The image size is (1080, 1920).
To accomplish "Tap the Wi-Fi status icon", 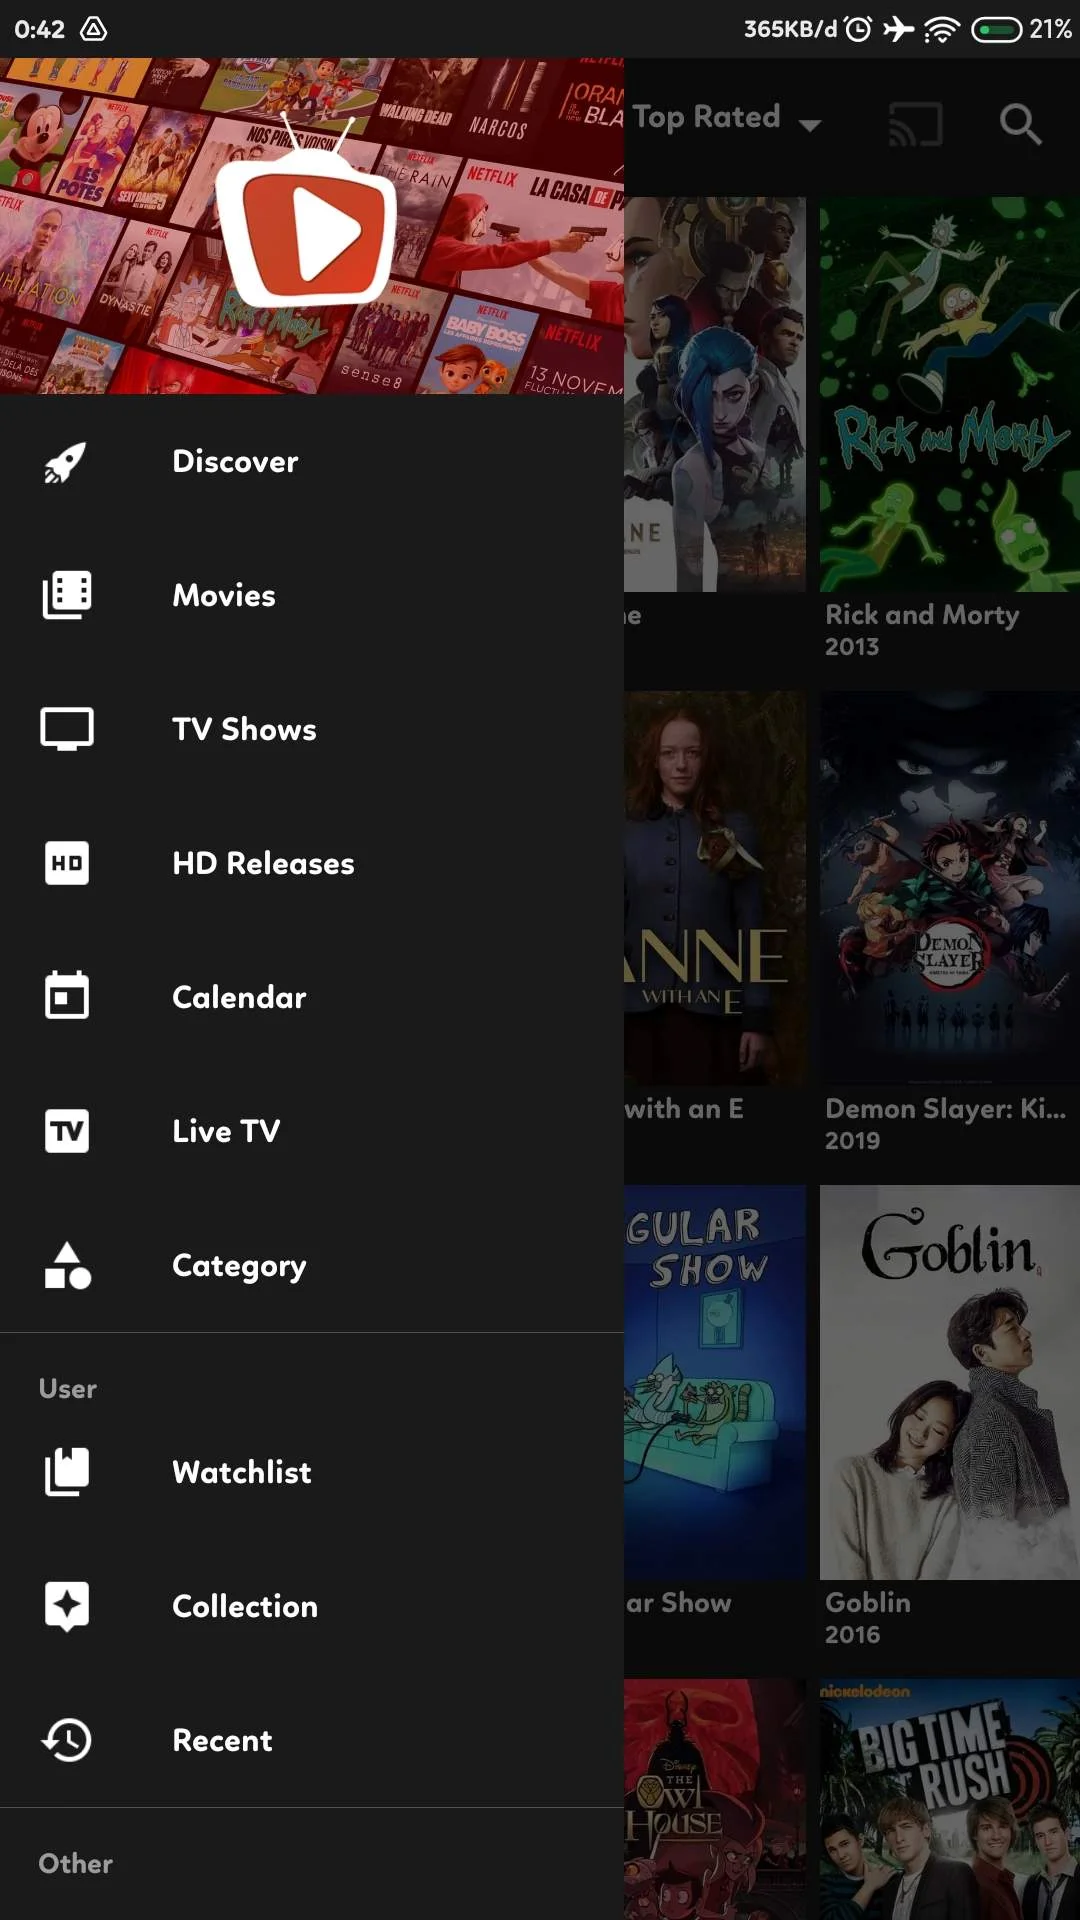I will coord(941,29).
